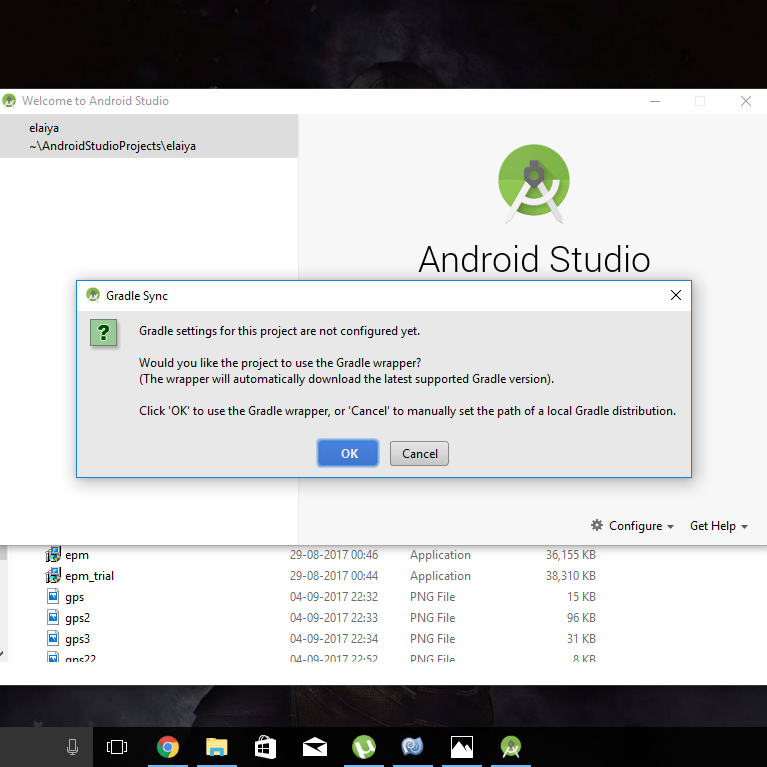Click the epm installer file icon
767x767 pixels.
click(53, 554)
